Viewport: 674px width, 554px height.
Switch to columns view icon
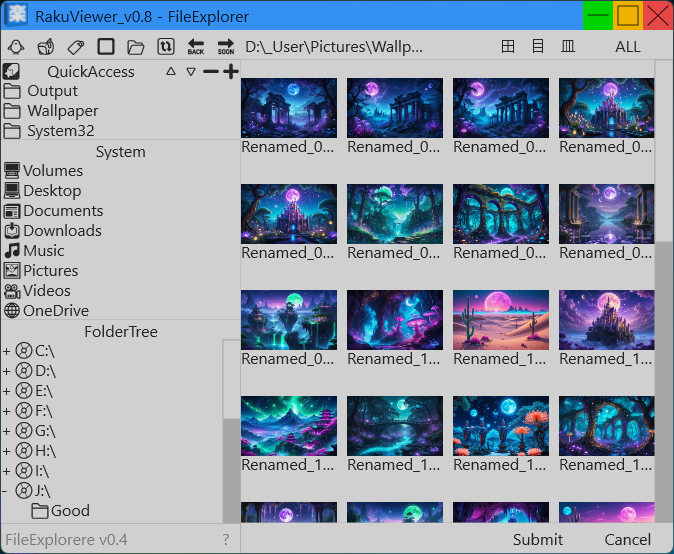coord(568,46)
